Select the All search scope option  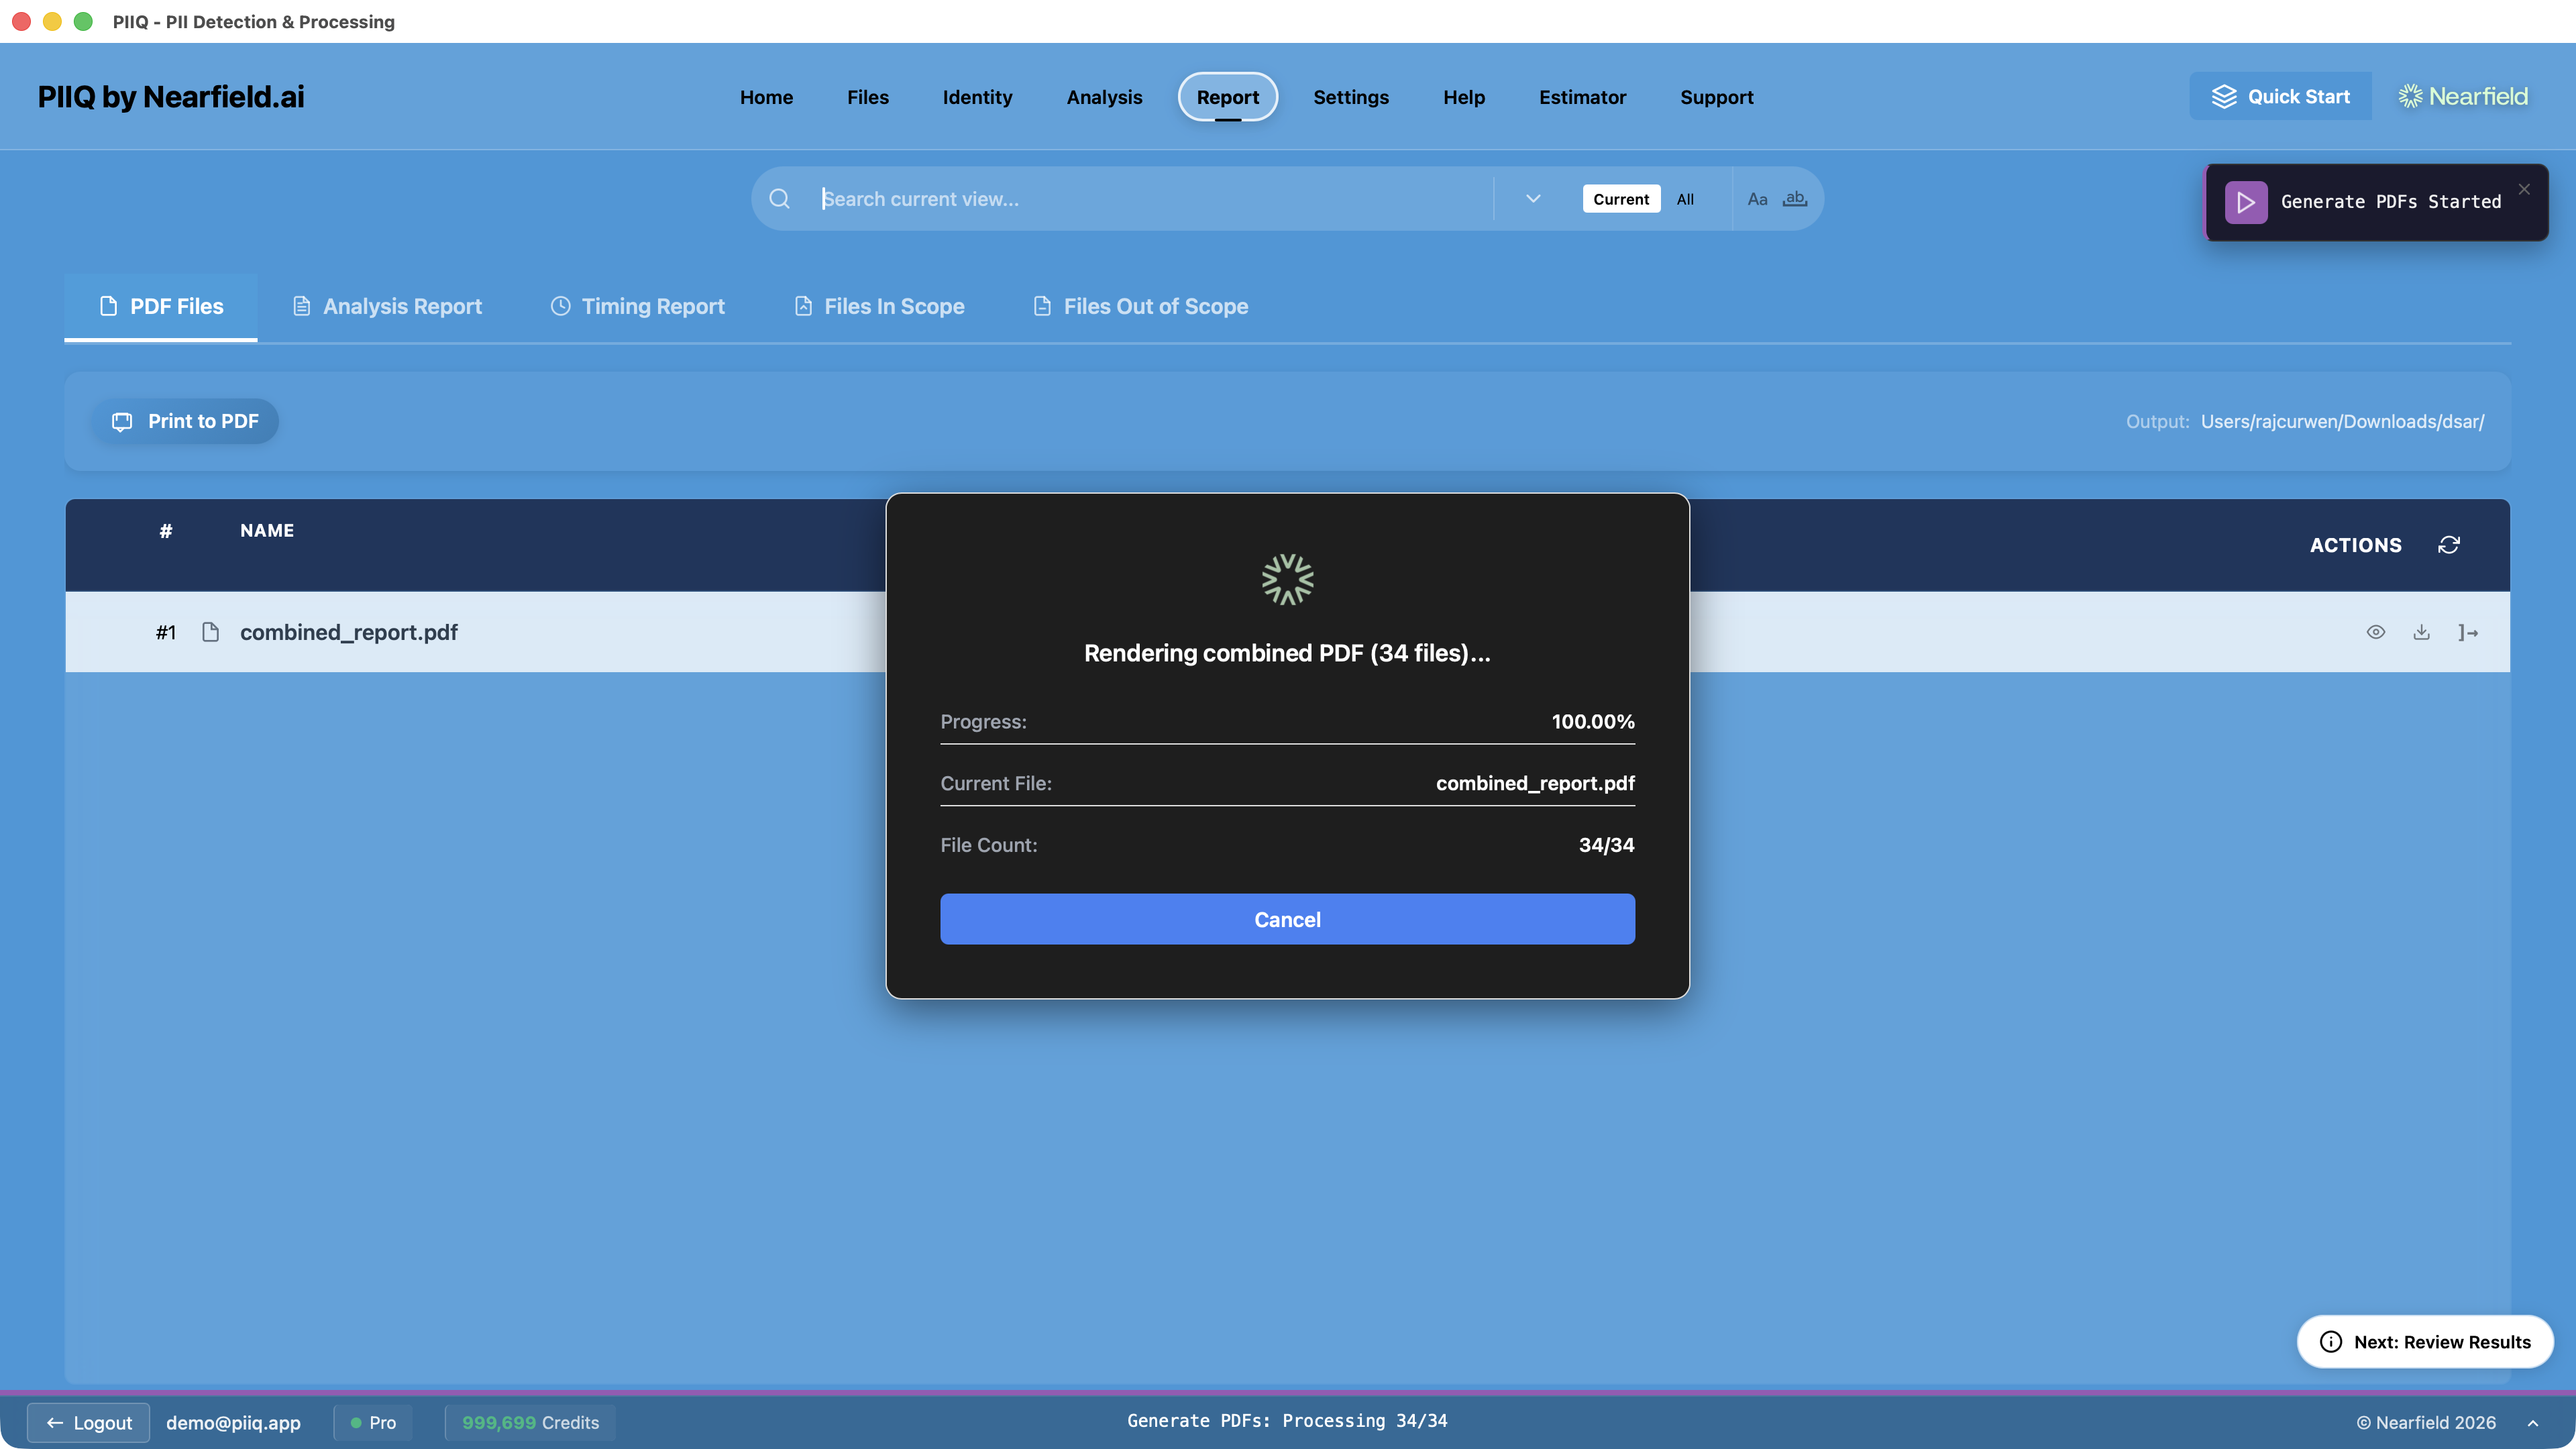(x=1685, y=199)
